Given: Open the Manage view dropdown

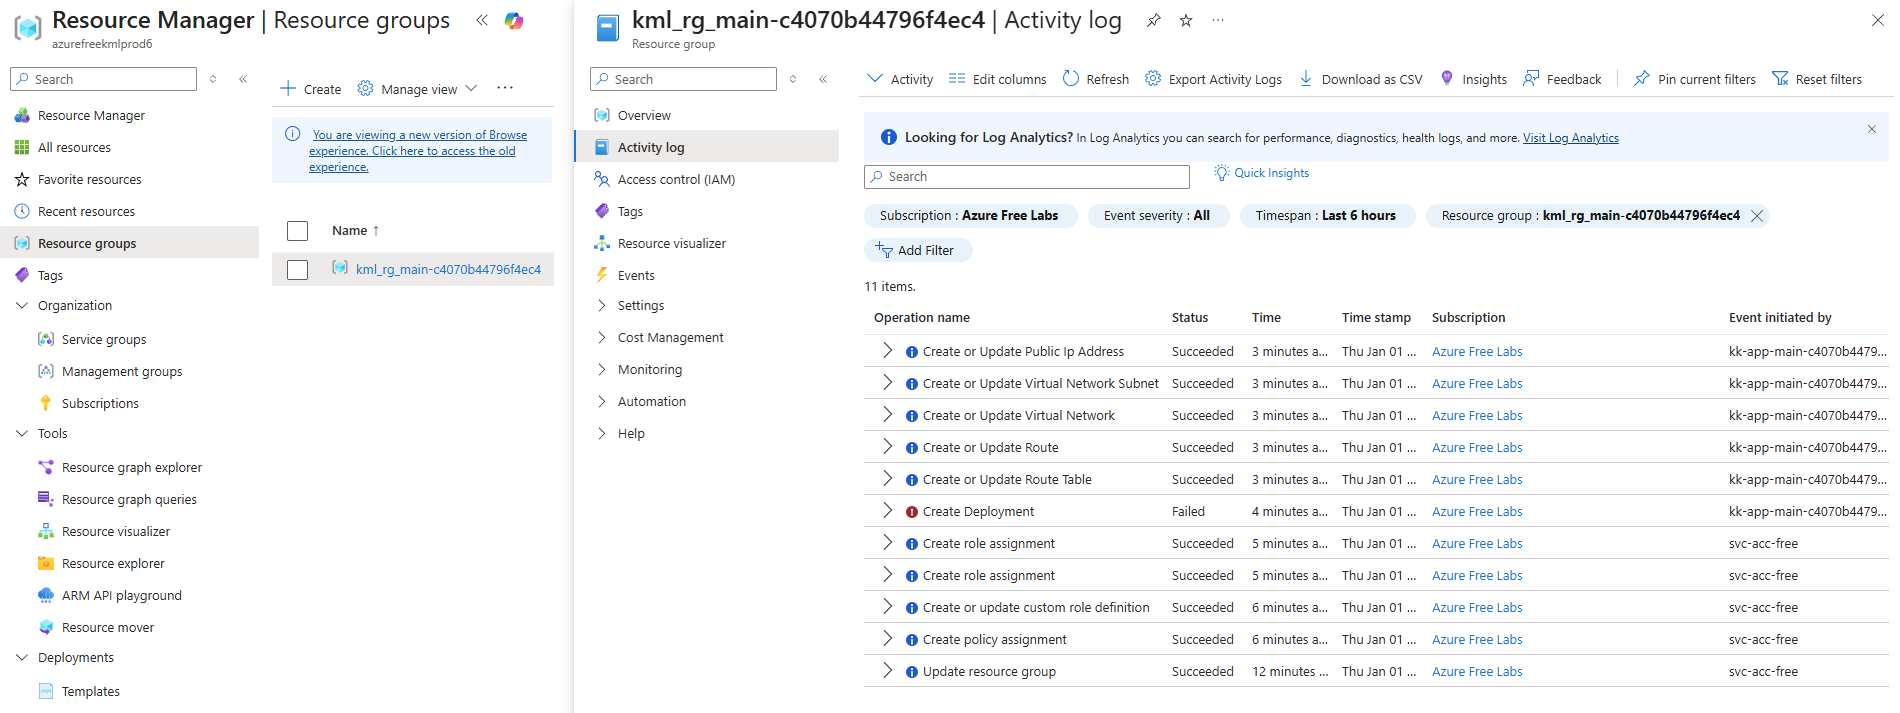Looking at the screenshot, I should pos(417,89).
